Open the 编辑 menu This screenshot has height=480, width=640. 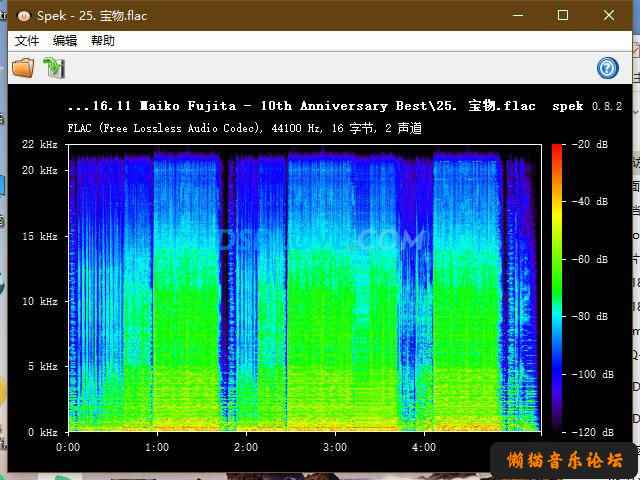tap(65, 41)
